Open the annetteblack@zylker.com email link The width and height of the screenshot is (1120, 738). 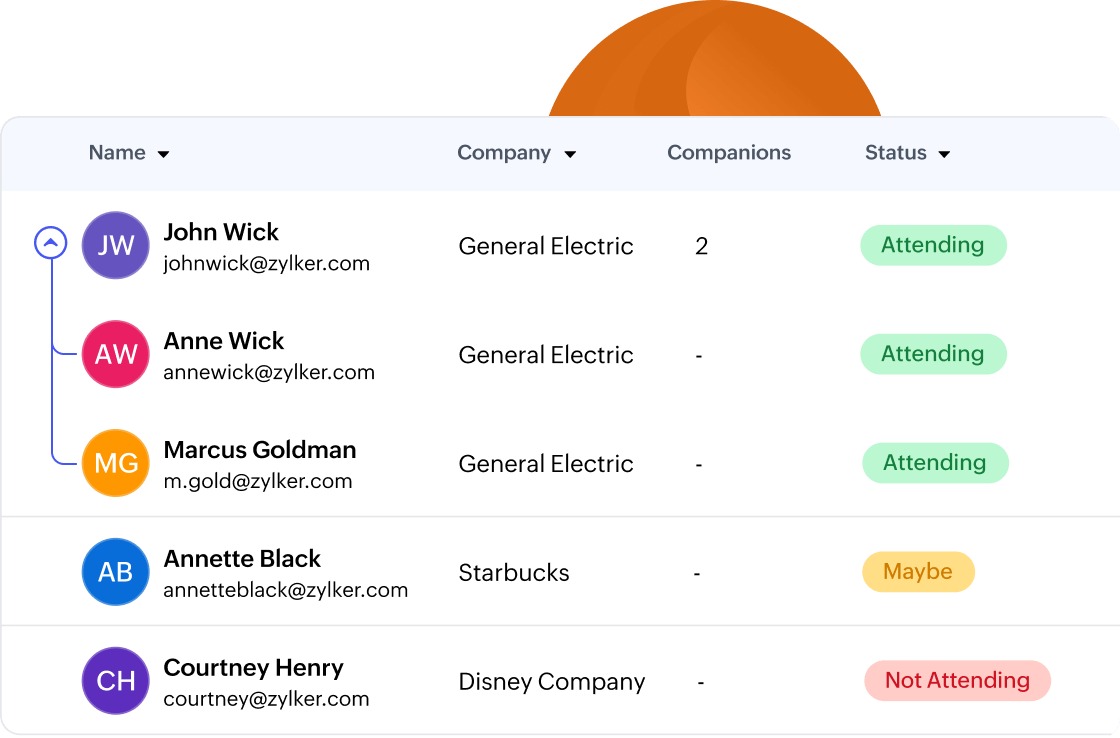(x=285, y=590)
